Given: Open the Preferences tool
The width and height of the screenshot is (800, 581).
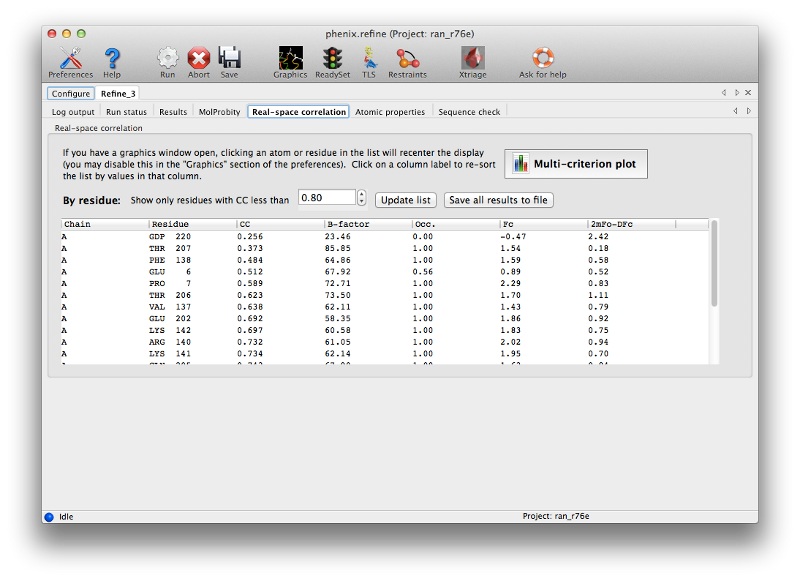Looking at the screenshot, I should (x=70, y=60).
